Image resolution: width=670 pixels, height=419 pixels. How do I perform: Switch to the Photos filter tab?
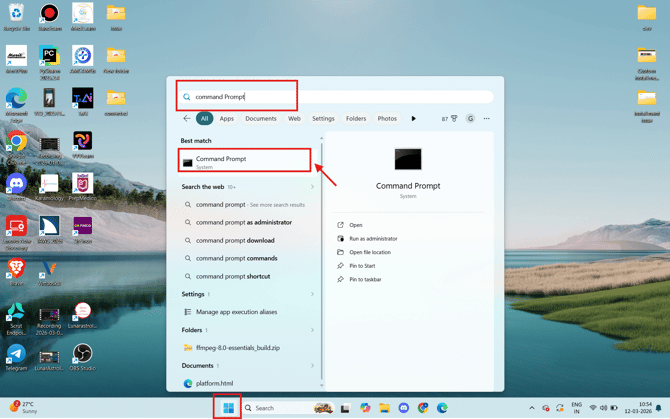tap(387, 119)
